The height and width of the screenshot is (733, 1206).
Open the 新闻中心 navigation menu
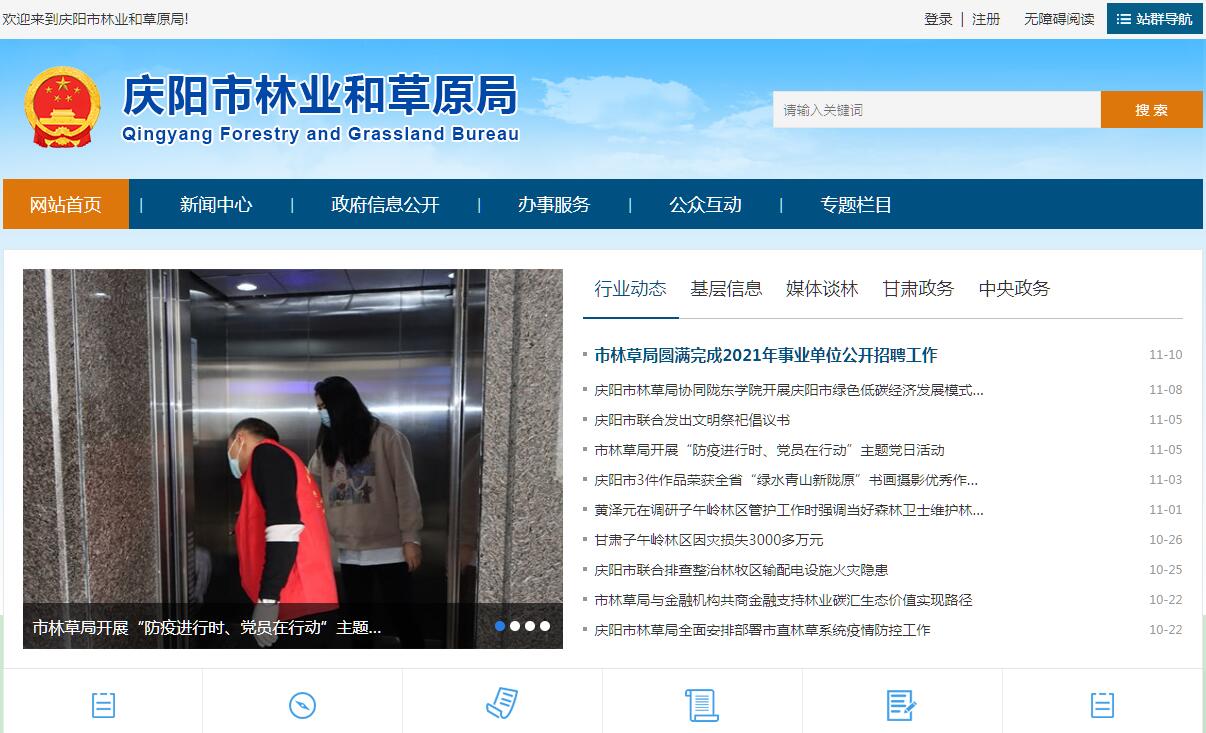click(216, 205)
